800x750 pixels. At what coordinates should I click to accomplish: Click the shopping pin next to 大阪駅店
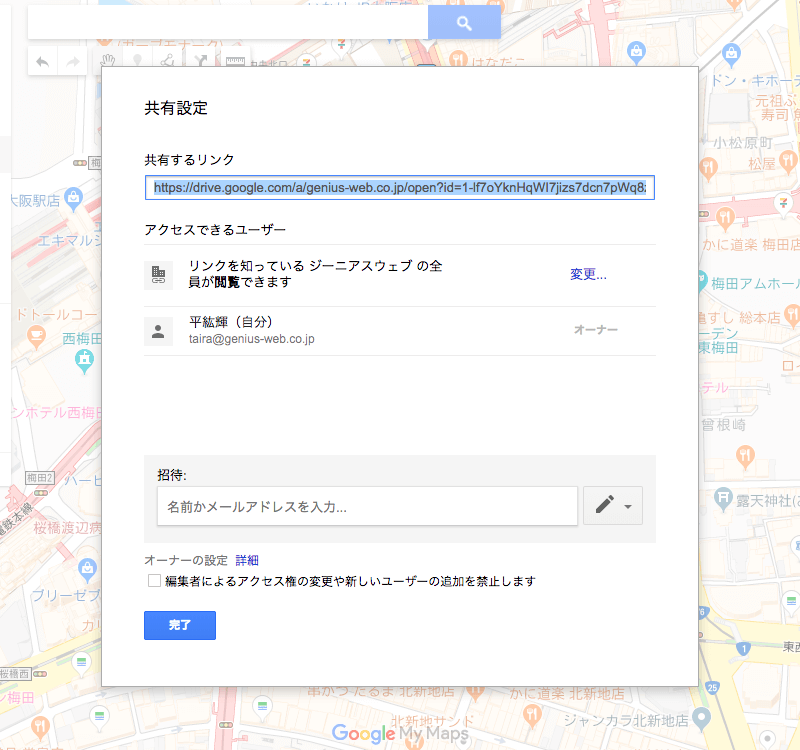pyautogui.click(x=74, y=198)
